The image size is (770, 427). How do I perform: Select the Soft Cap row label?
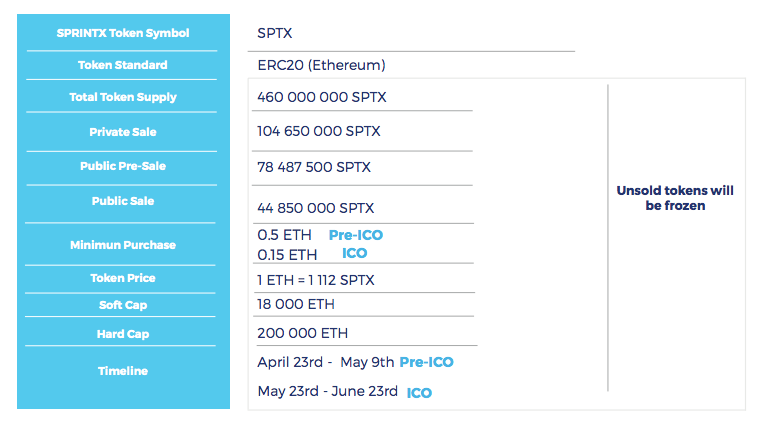point(123,305)
